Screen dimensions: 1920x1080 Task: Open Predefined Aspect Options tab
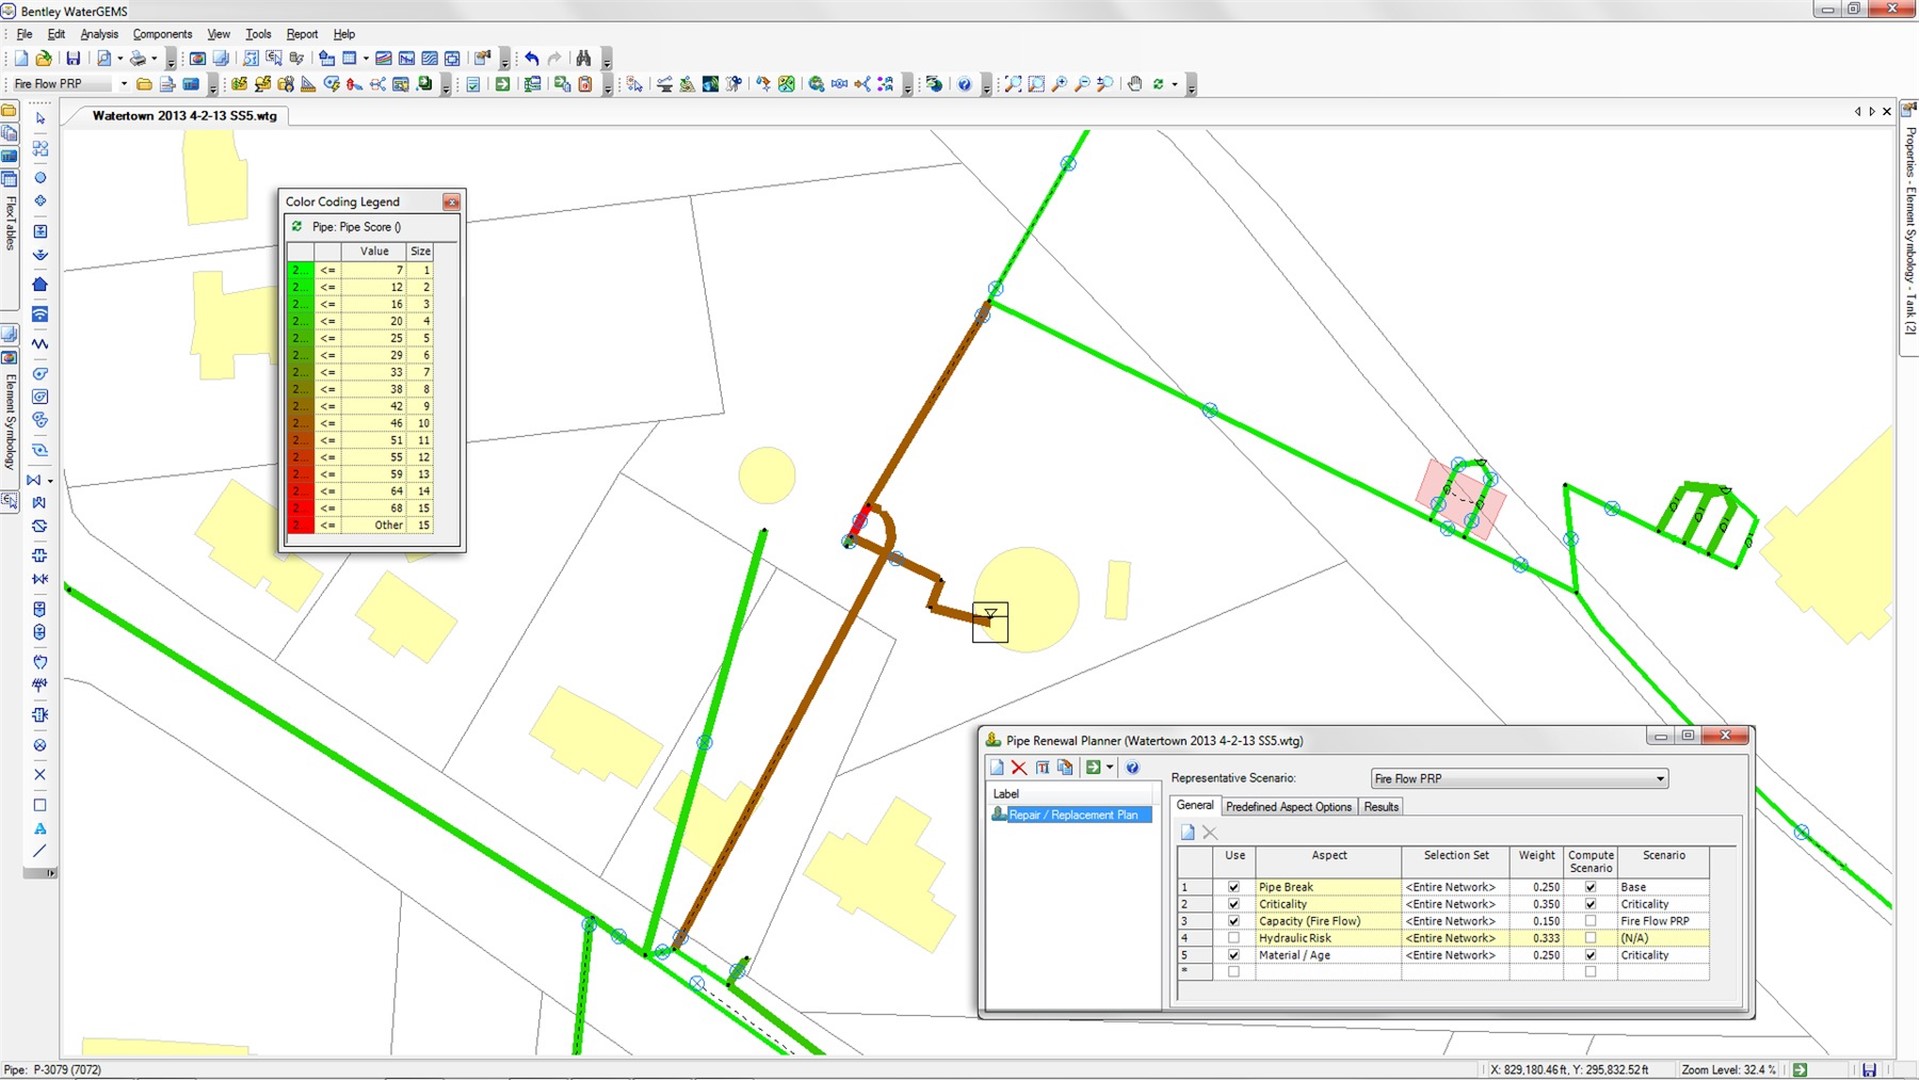1288,807
